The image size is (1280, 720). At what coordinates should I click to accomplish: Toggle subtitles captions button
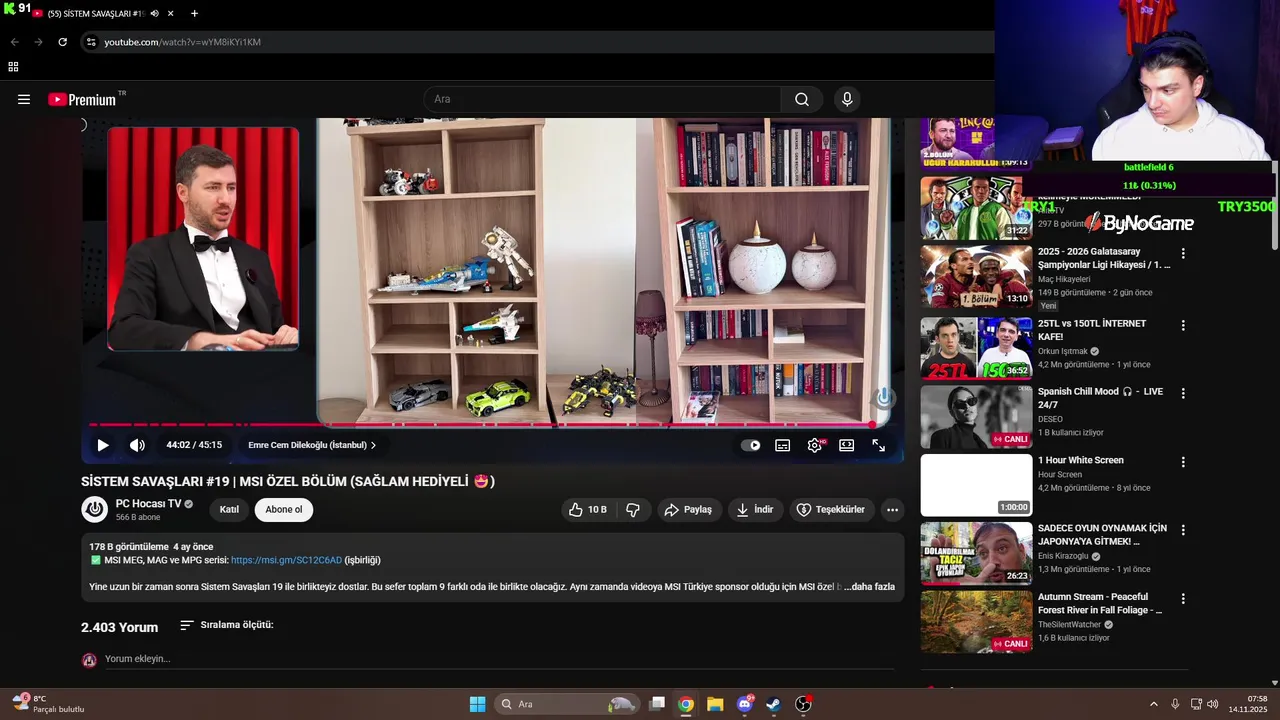click(783, 445)
